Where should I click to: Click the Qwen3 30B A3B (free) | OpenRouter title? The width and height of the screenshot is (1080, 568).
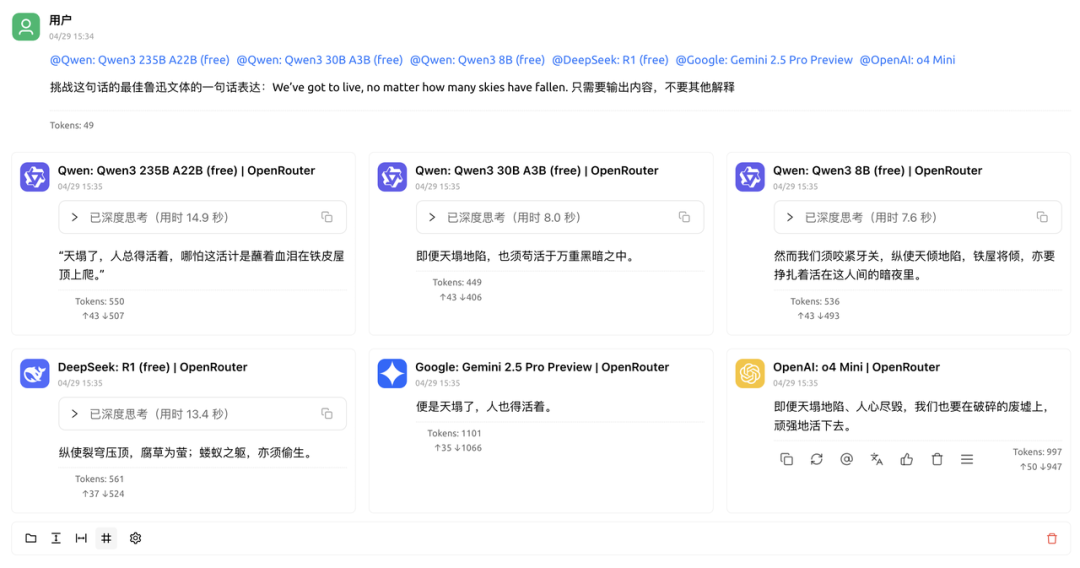(x=537, y=171)
